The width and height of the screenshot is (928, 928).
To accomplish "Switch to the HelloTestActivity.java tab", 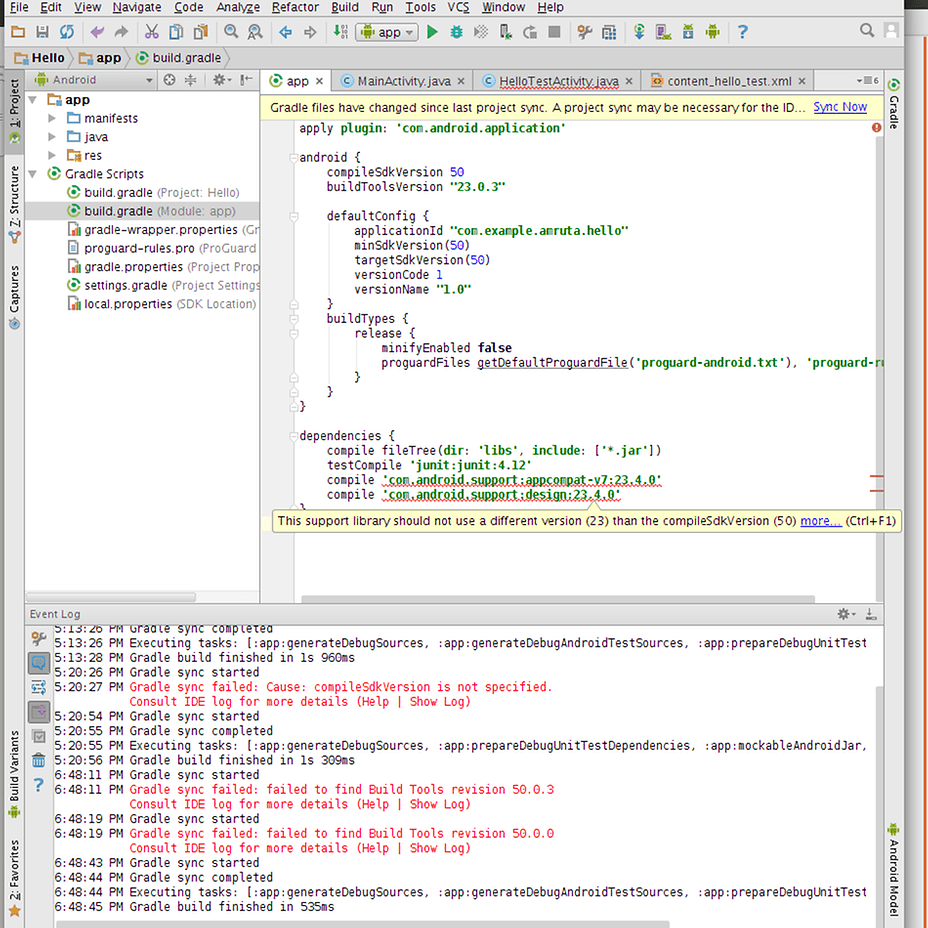I will tap(558, 81).
